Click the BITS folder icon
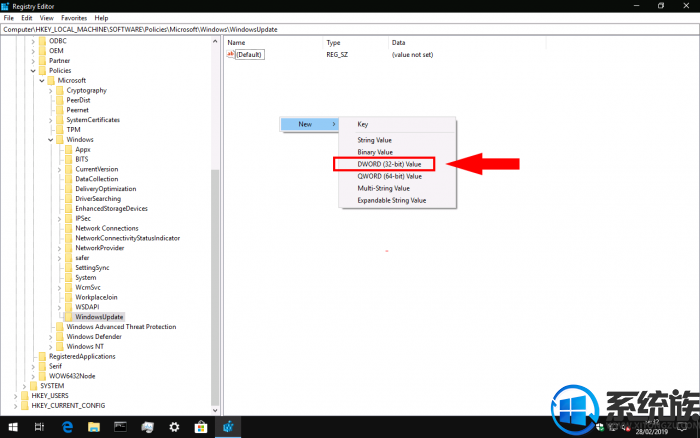This screenshot has height=438, width=700. tap(68, 159)
